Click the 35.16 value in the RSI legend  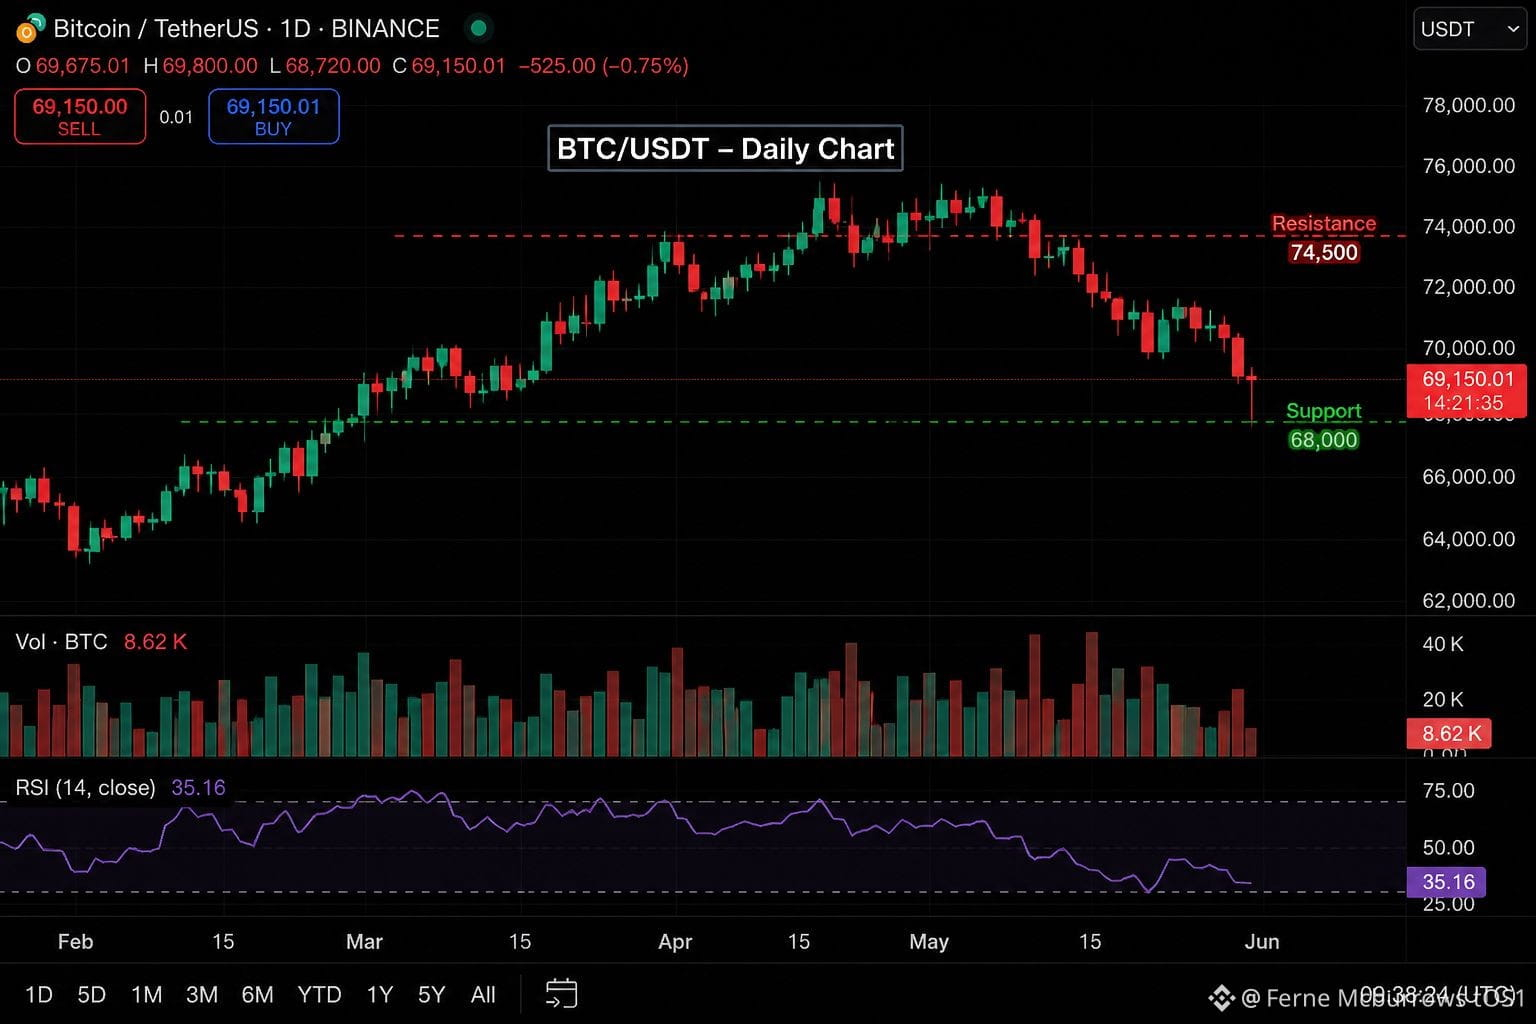pyautogui.click(x=198, y=788)
